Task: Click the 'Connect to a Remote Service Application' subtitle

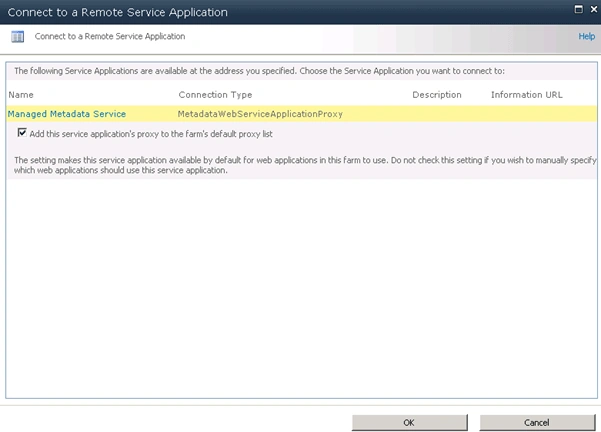Action: click(x=110, y=36)
